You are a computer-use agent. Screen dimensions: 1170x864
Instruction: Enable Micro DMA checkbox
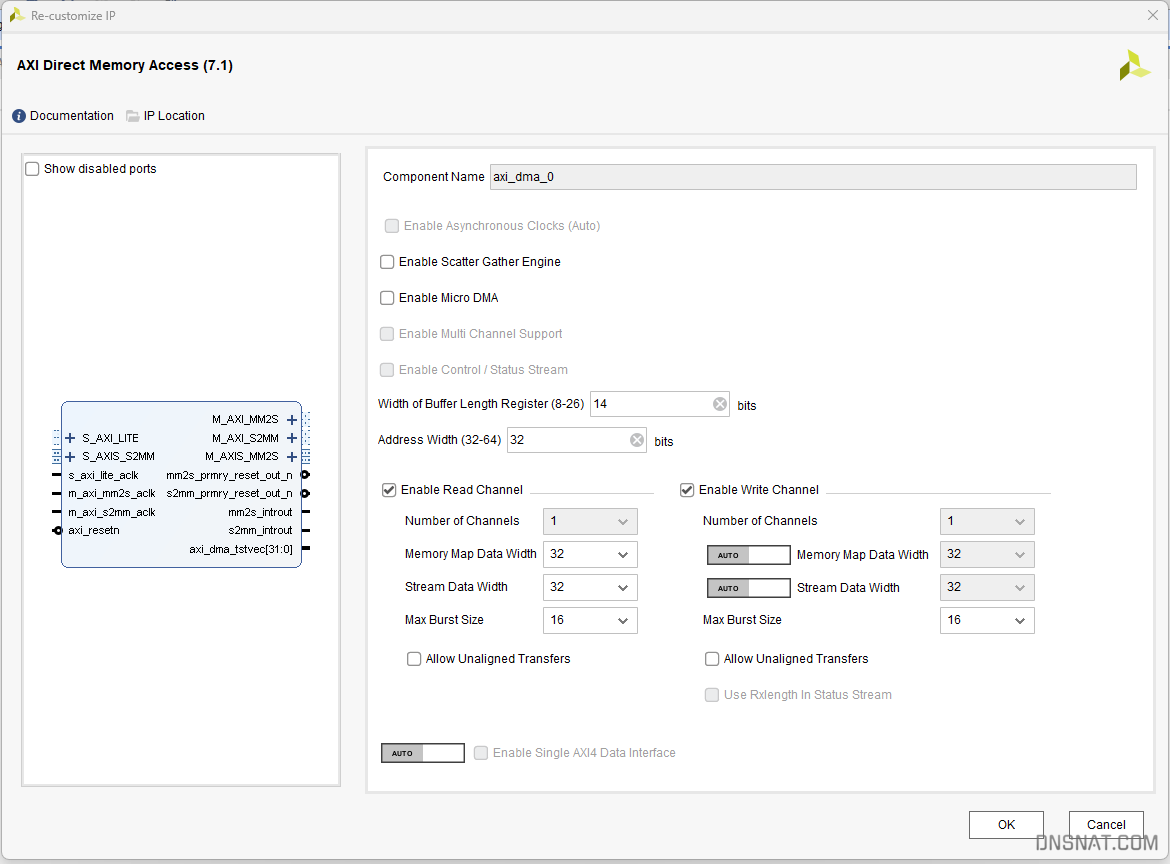pos(387,298)
